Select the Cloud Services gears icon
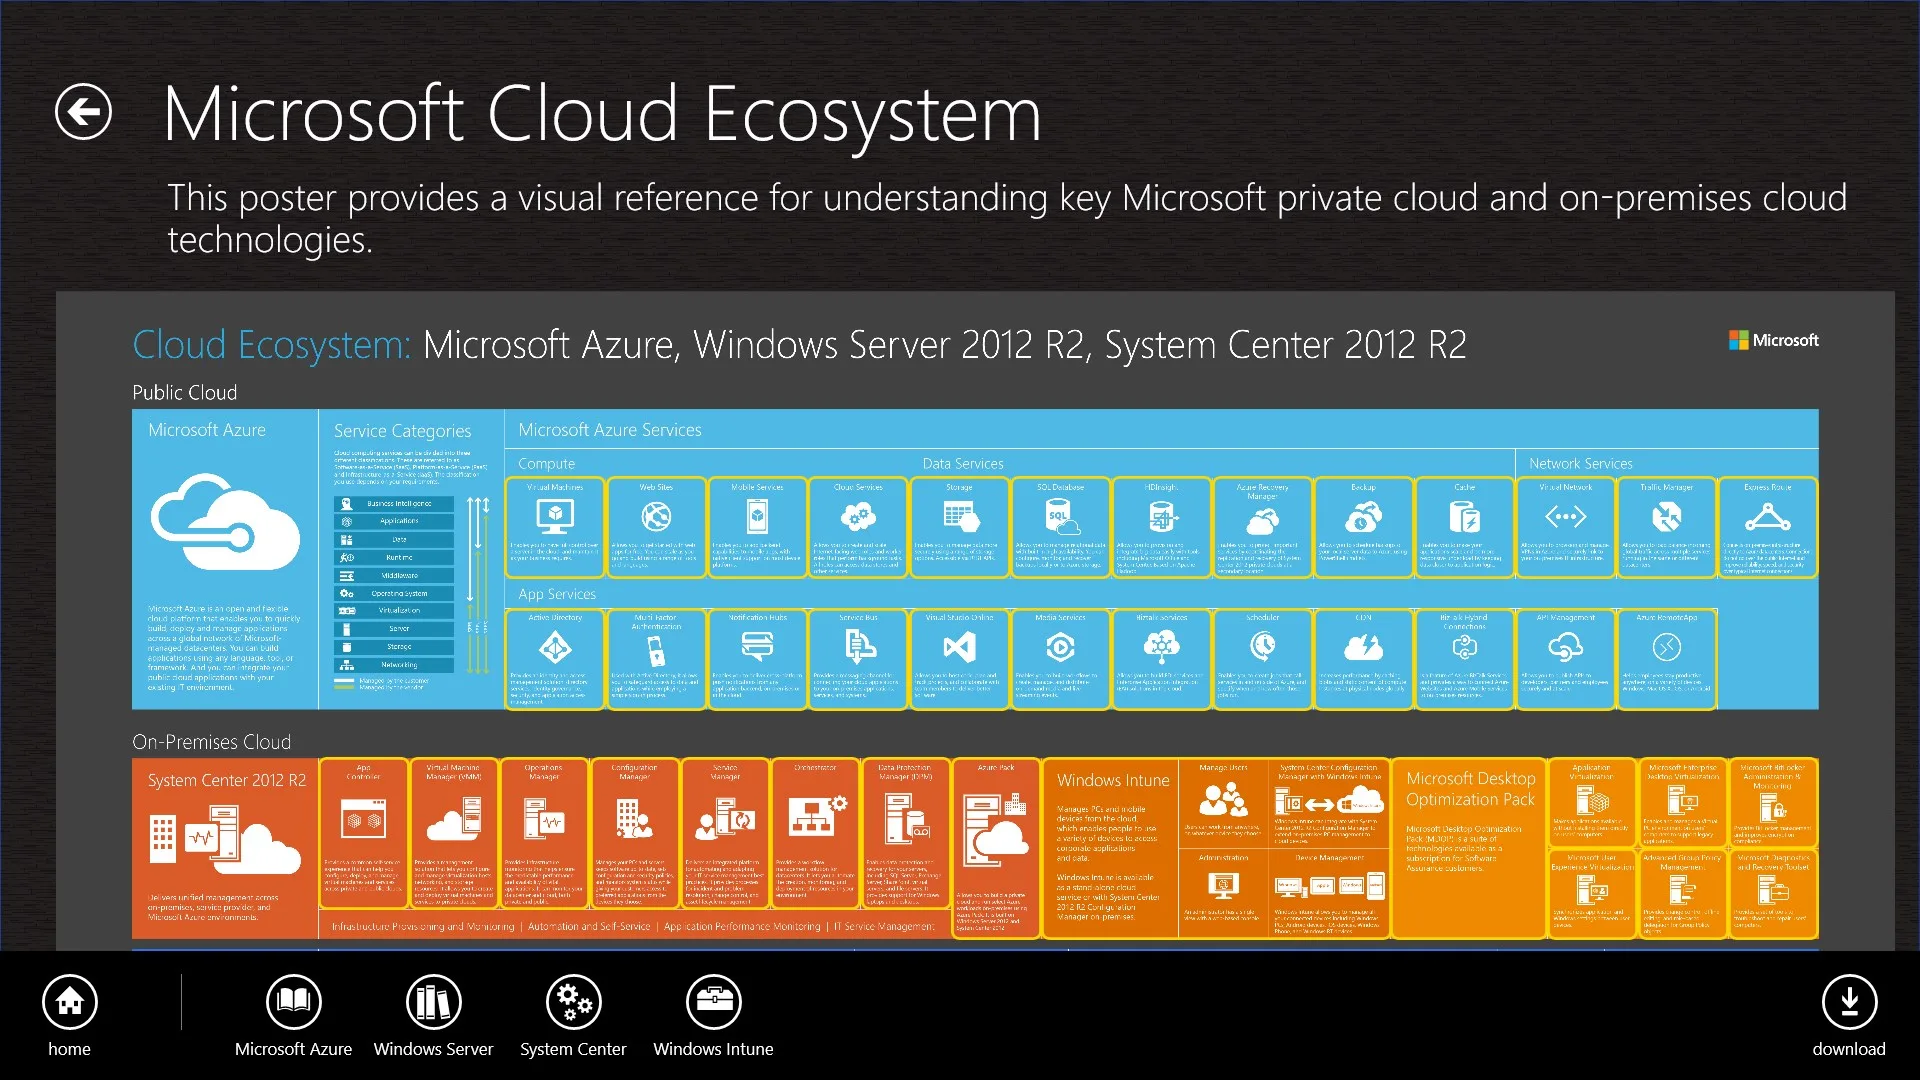Image resolution: width=1920 pixels, height=1080 pixels. click(858, 517)
